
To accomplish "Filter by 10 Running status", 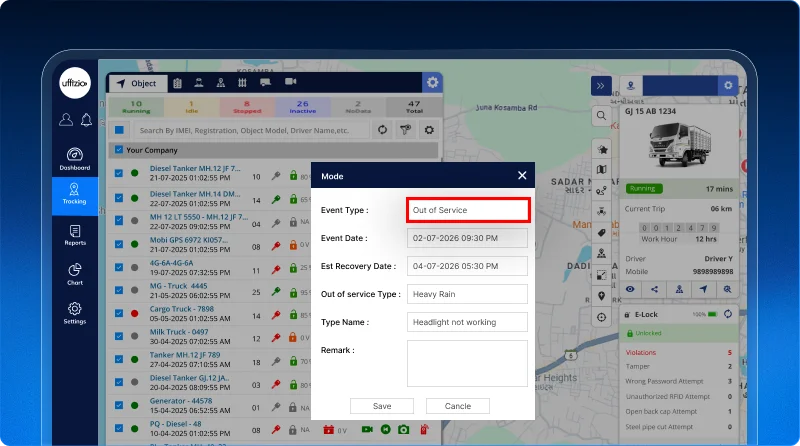I will (x=136, y=107).
